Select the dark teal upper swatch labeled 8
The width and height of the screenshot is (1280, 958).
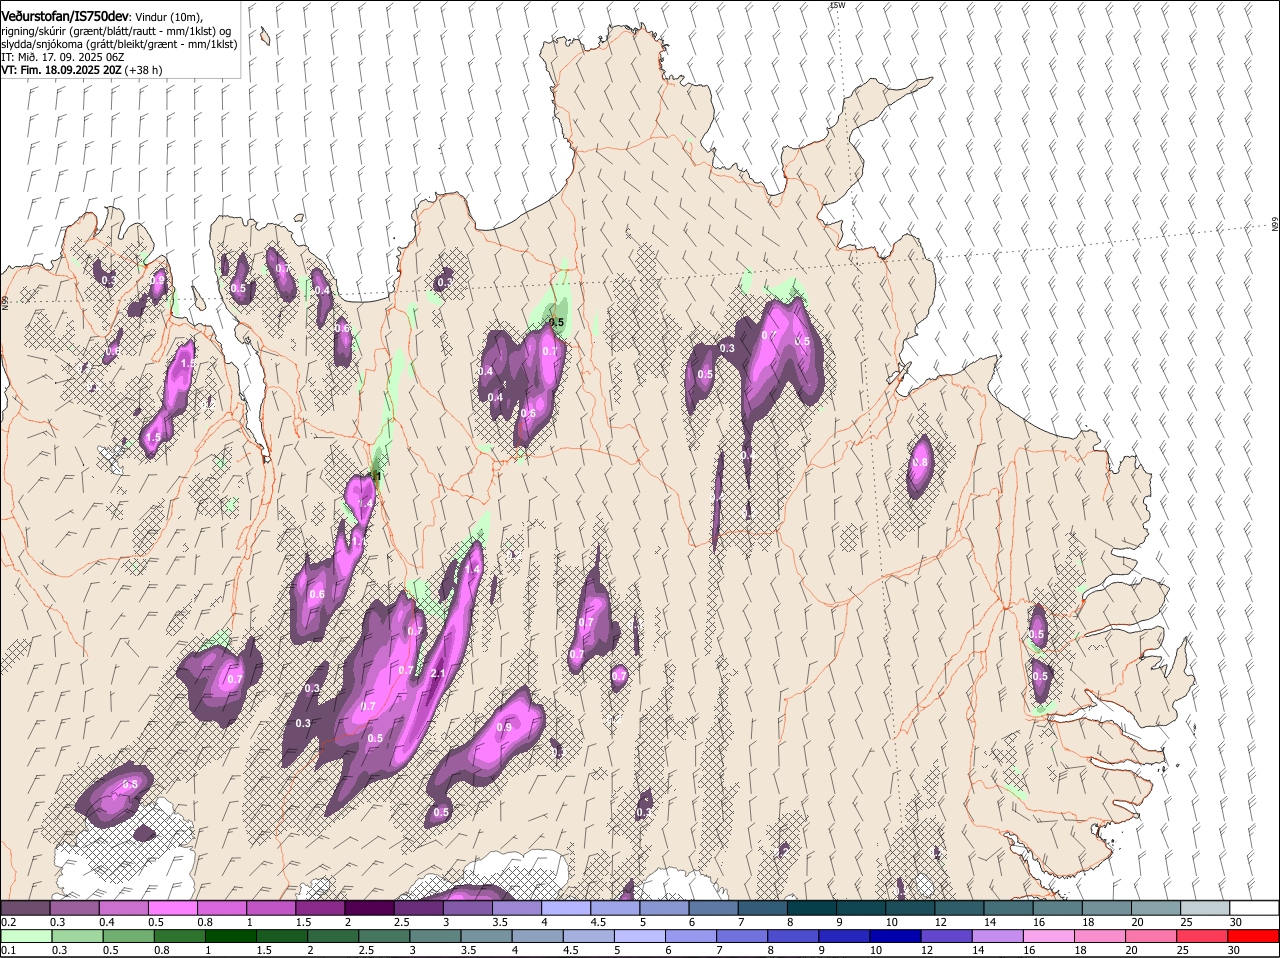tap(812, 907)
